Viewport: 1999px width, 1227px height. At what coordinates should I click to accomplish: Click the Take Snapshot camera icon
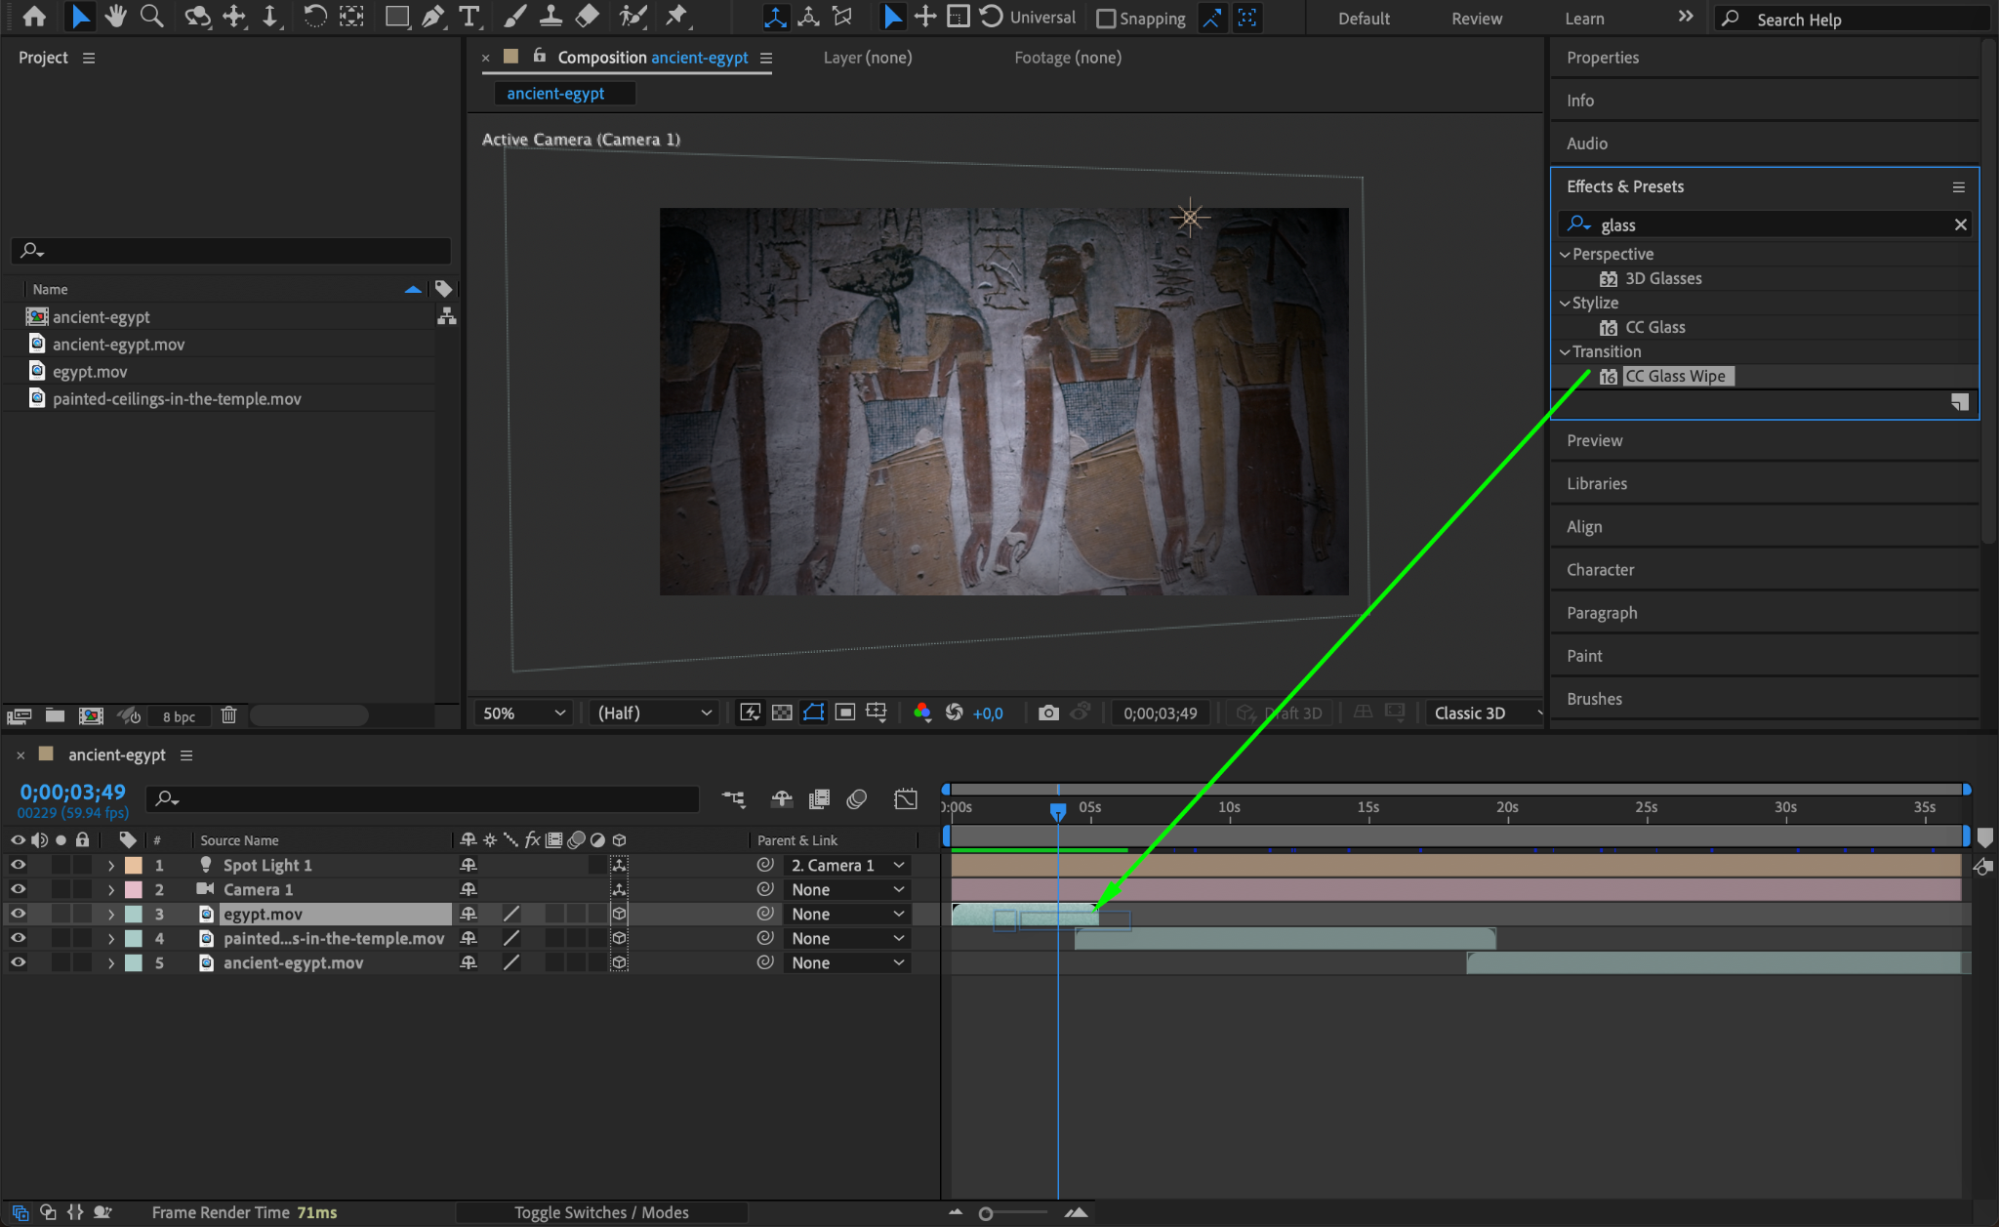click(1047, 713)
